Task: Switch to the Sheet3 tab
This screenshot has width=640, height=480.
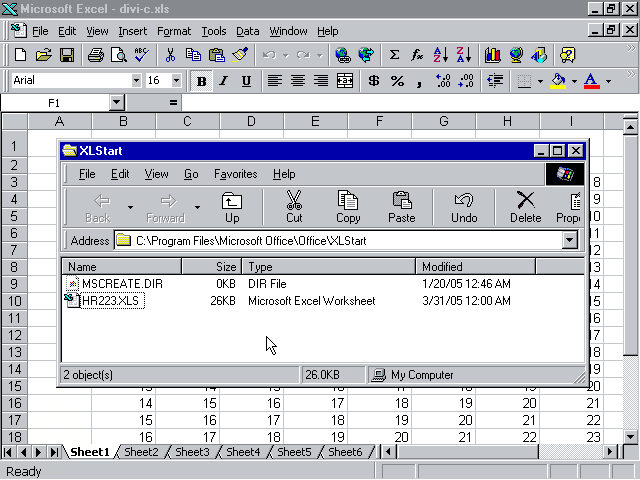Action: 192,452
